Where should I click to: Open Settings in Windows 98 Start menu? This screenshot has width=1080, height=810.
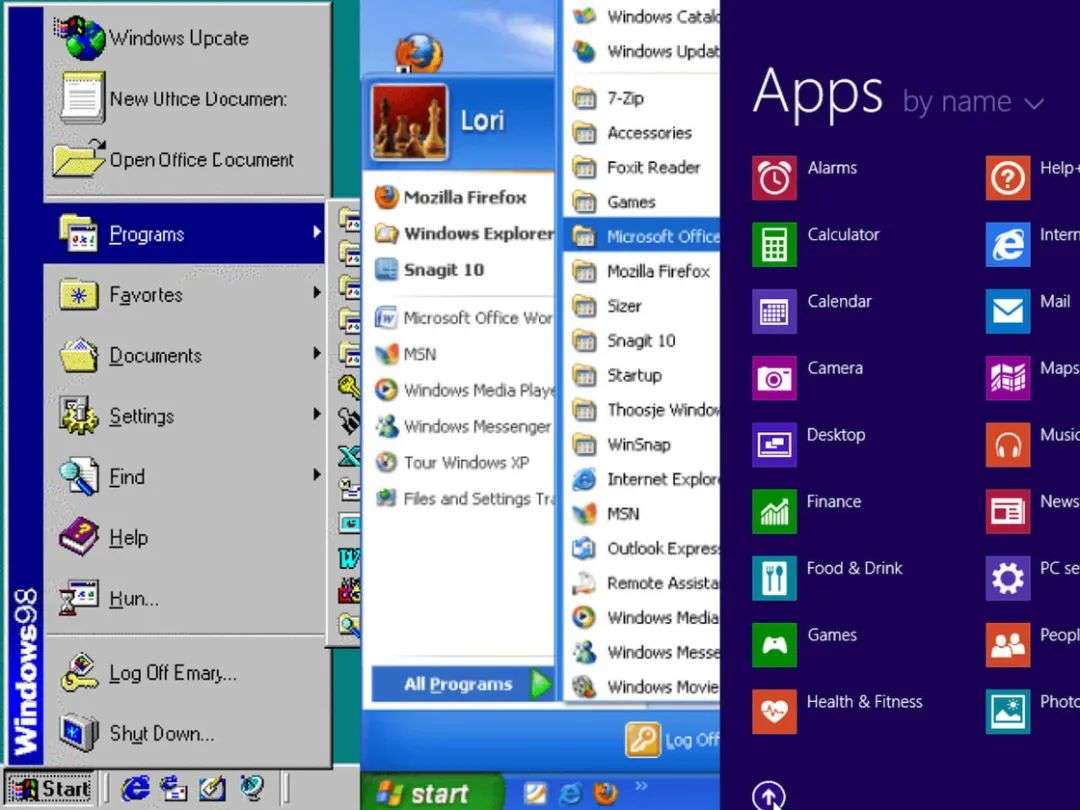(x=186, y=416)
